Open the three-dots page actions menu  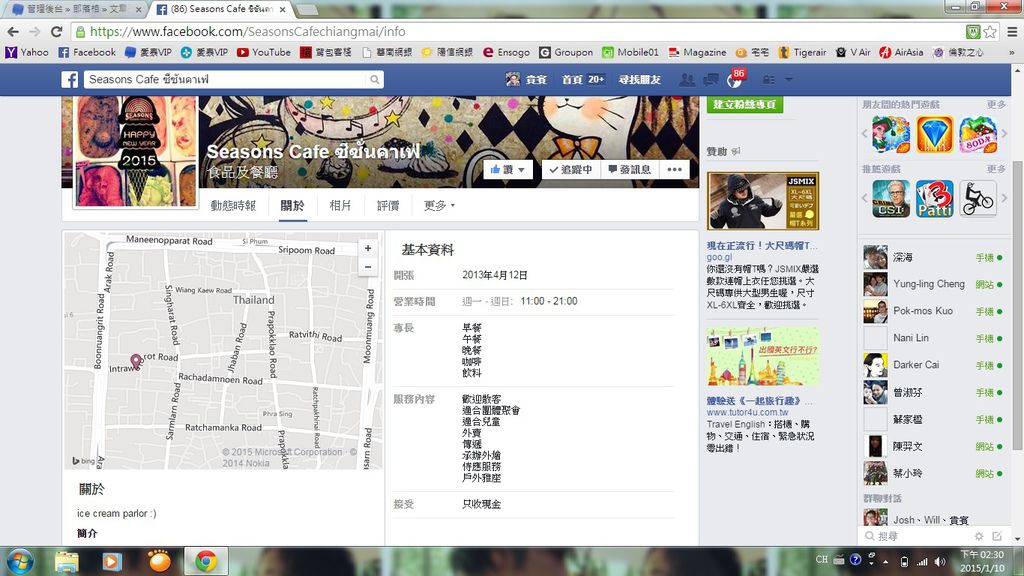(675, 170)
